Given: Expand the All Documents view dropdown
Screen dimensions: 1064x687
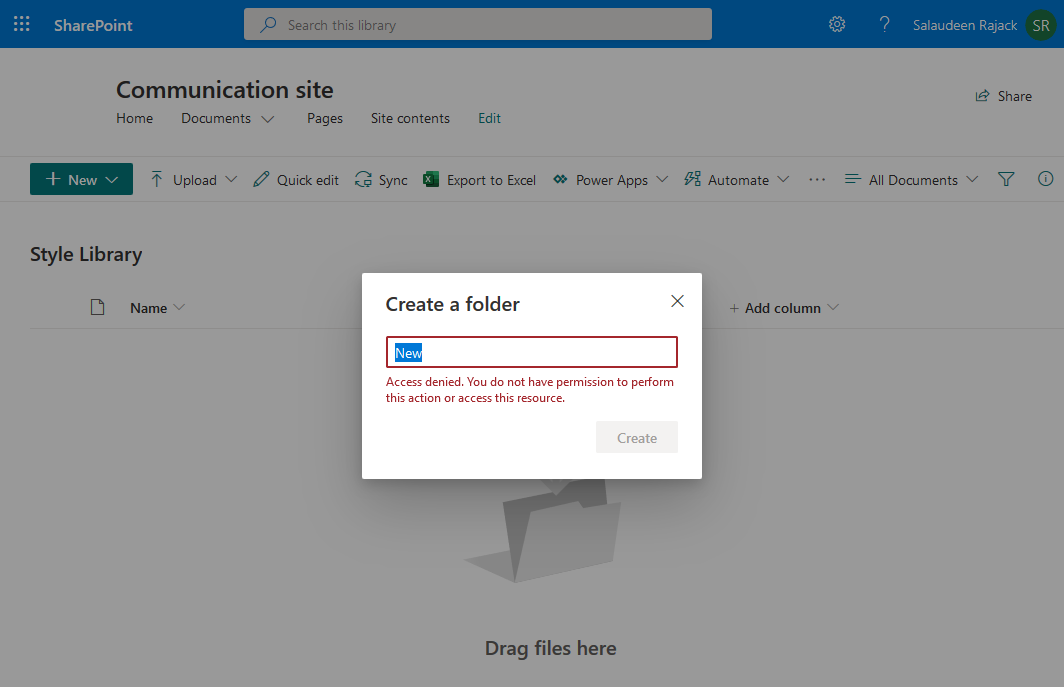Looking at the screenshot, I should click(x=910, y=179).
